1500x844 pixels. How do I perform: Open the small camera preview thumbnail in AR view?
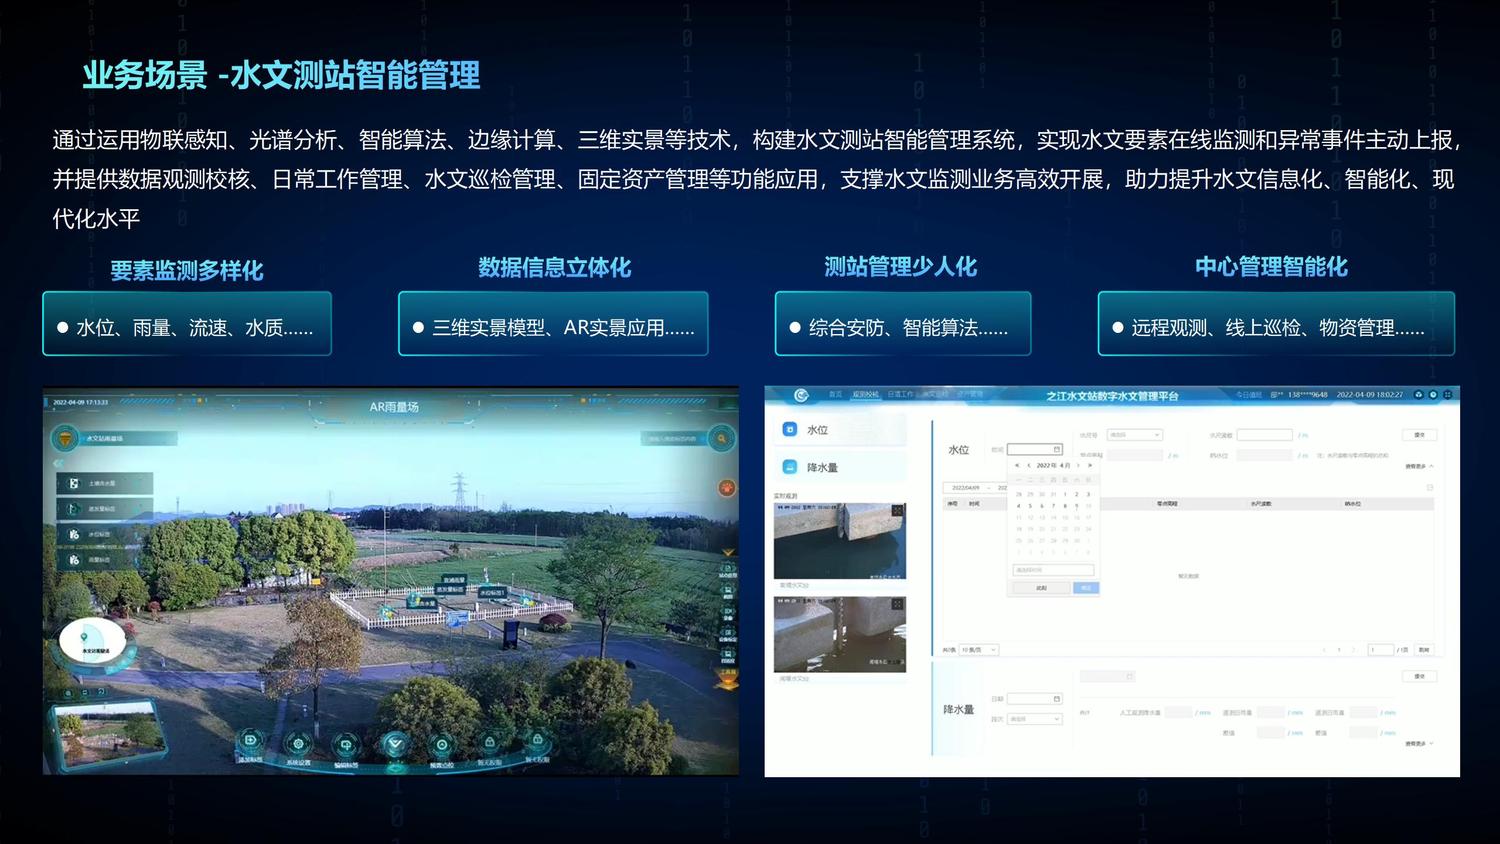pyautogui.click(x=107, y=734)
